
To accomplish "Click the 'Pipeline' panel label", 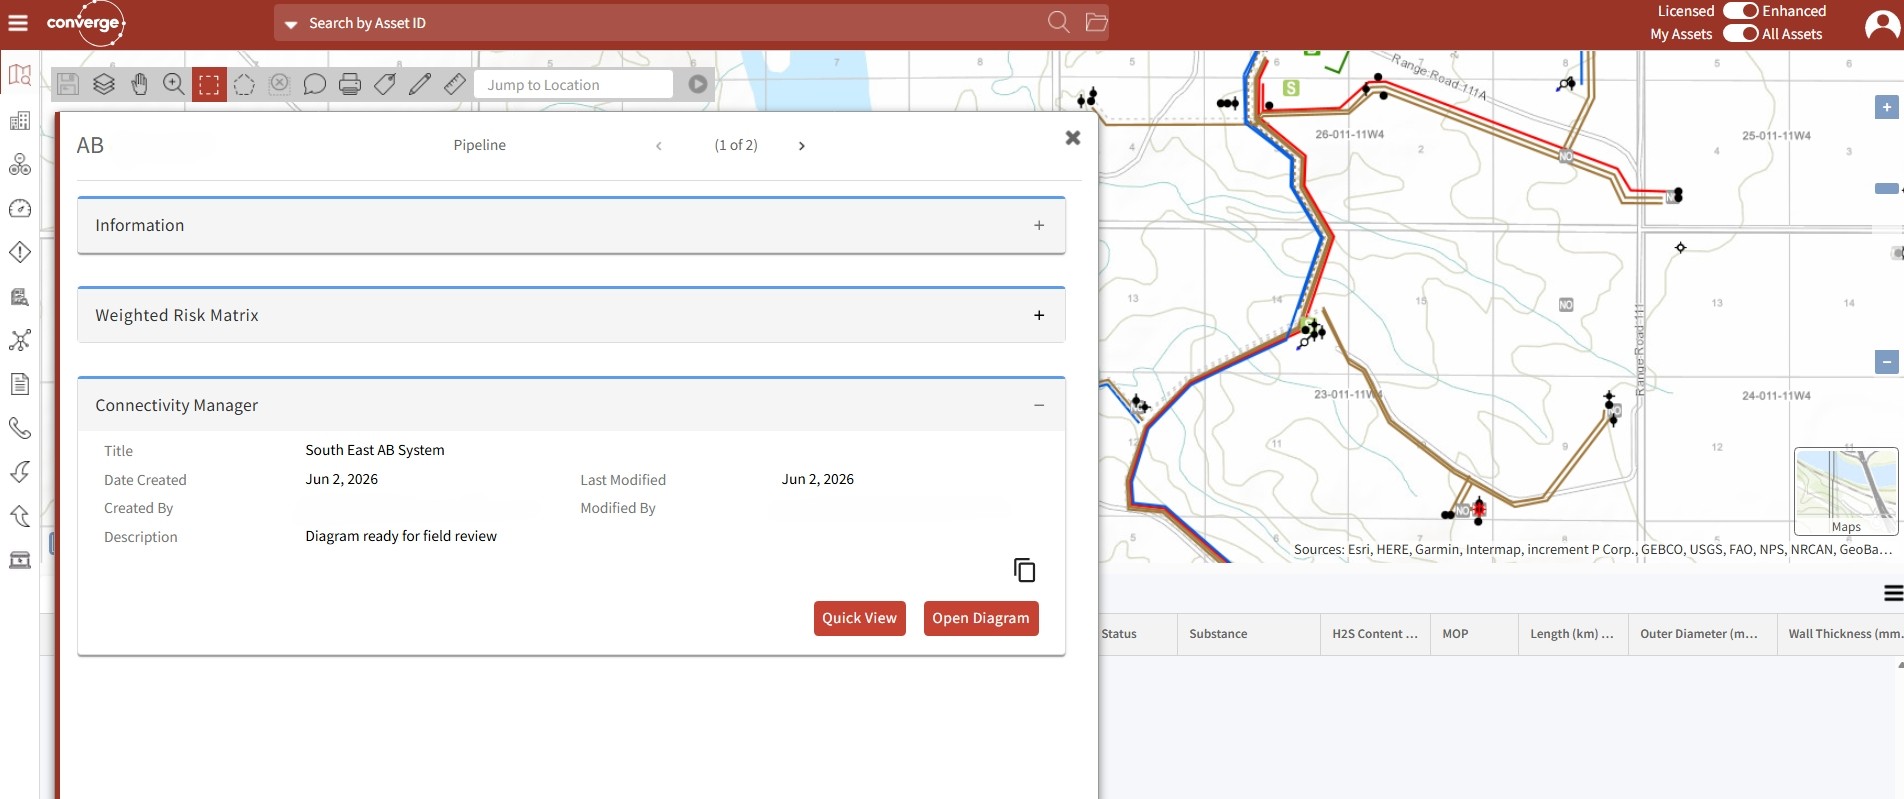I will pyautogui.click(x=480, y=145).
